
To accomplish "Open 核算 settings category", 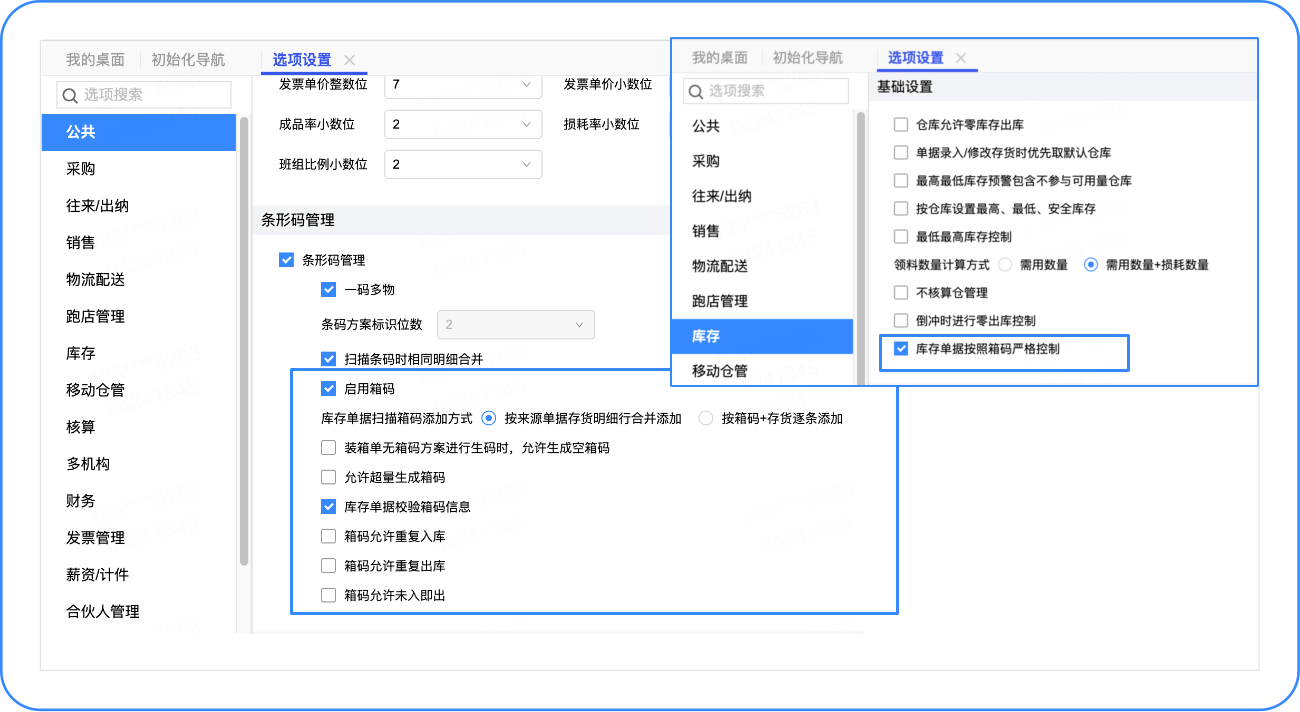I will coord(81,427).
